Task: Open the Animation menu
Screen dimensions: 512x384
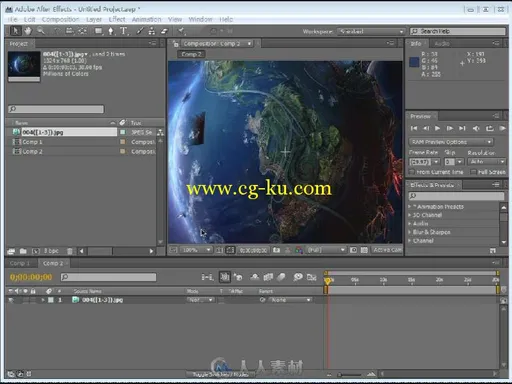Action: (x=146, y=19)
